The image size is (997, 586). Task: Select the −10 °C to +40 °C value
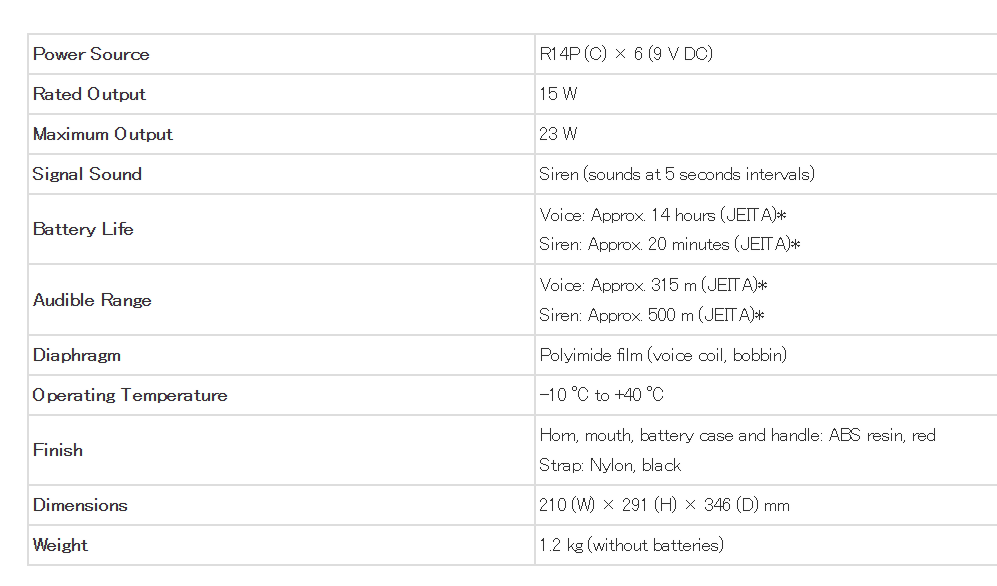pos(601,395)
